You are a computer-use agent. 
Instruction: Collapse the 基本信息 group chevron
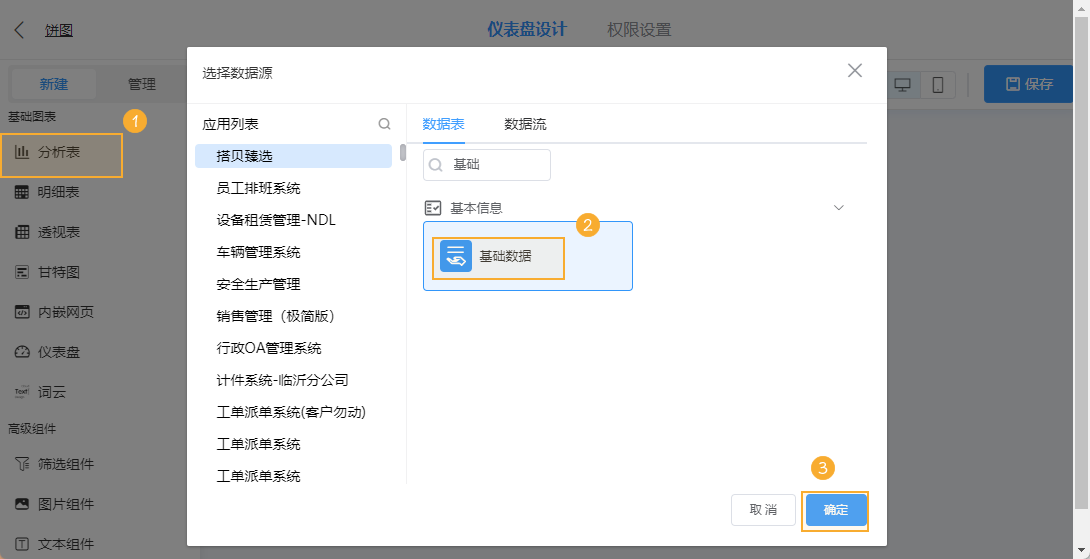pyautogui.click(x=839, y=207)
